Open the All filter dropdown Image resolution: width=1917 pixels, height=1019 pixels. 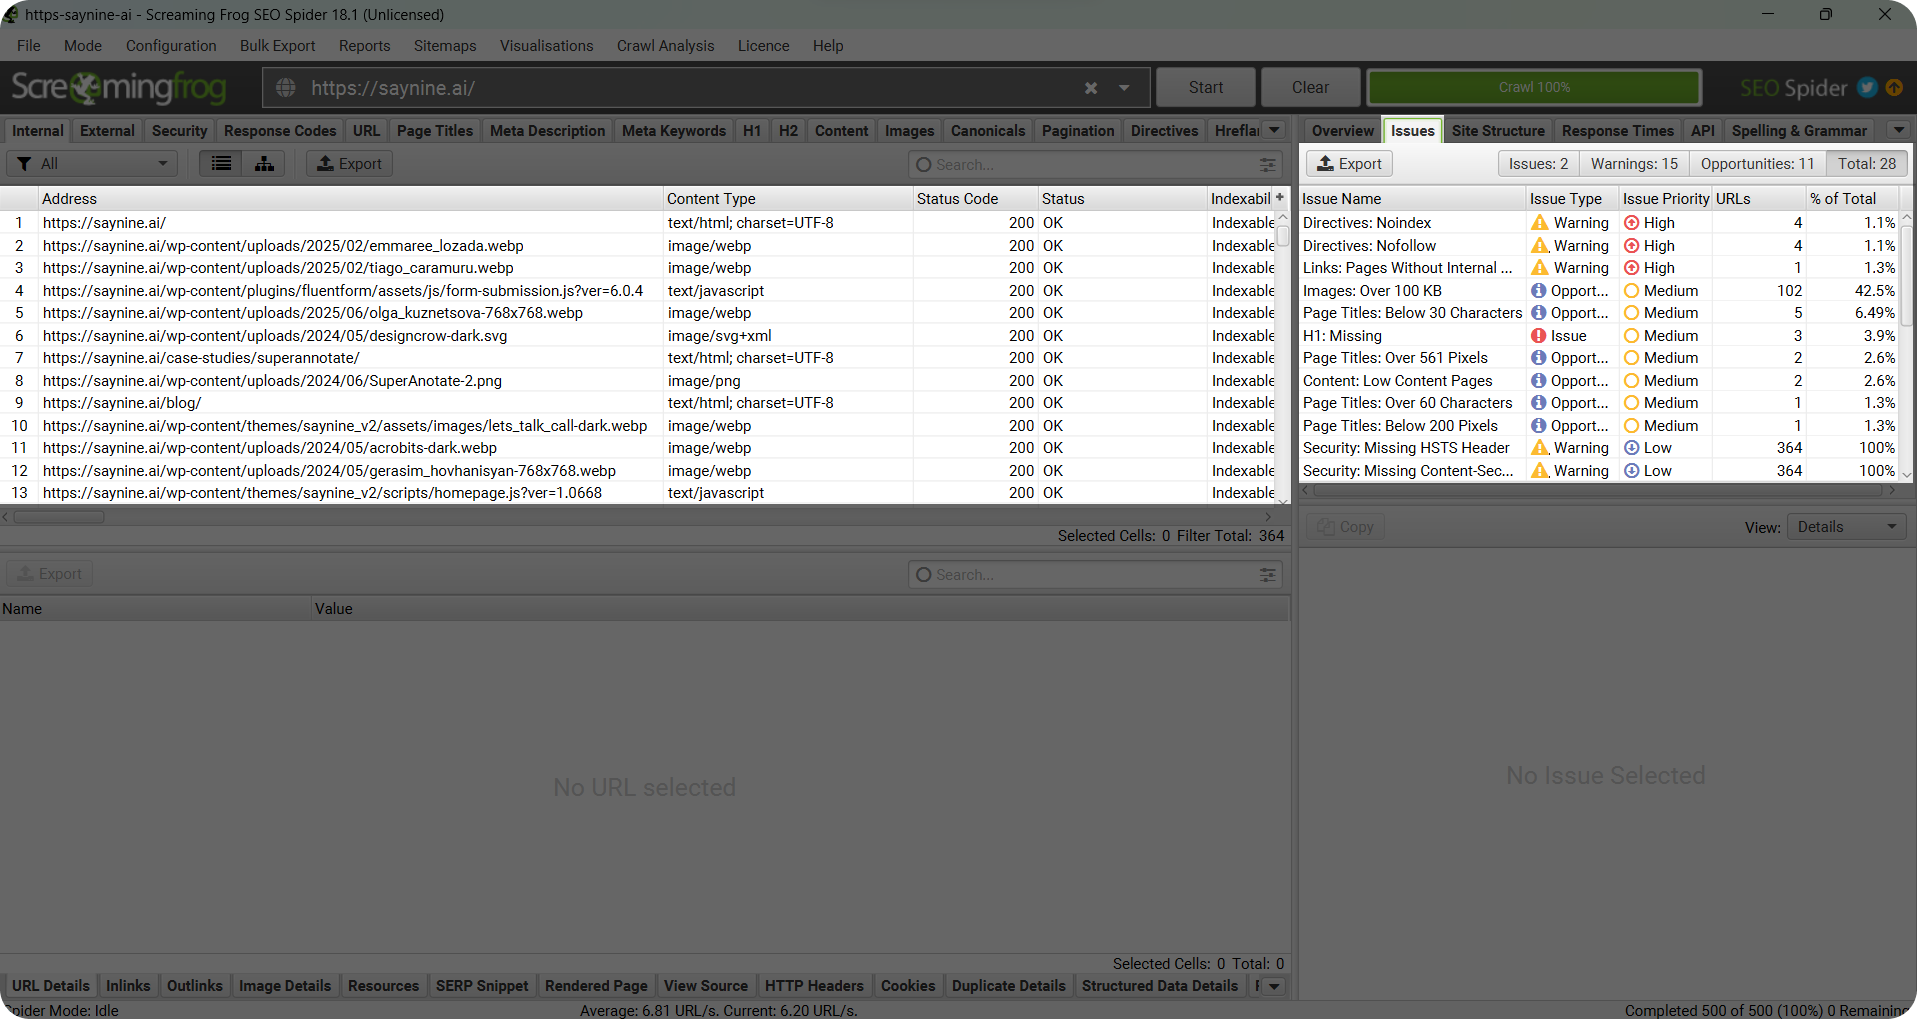coord(92,164)
